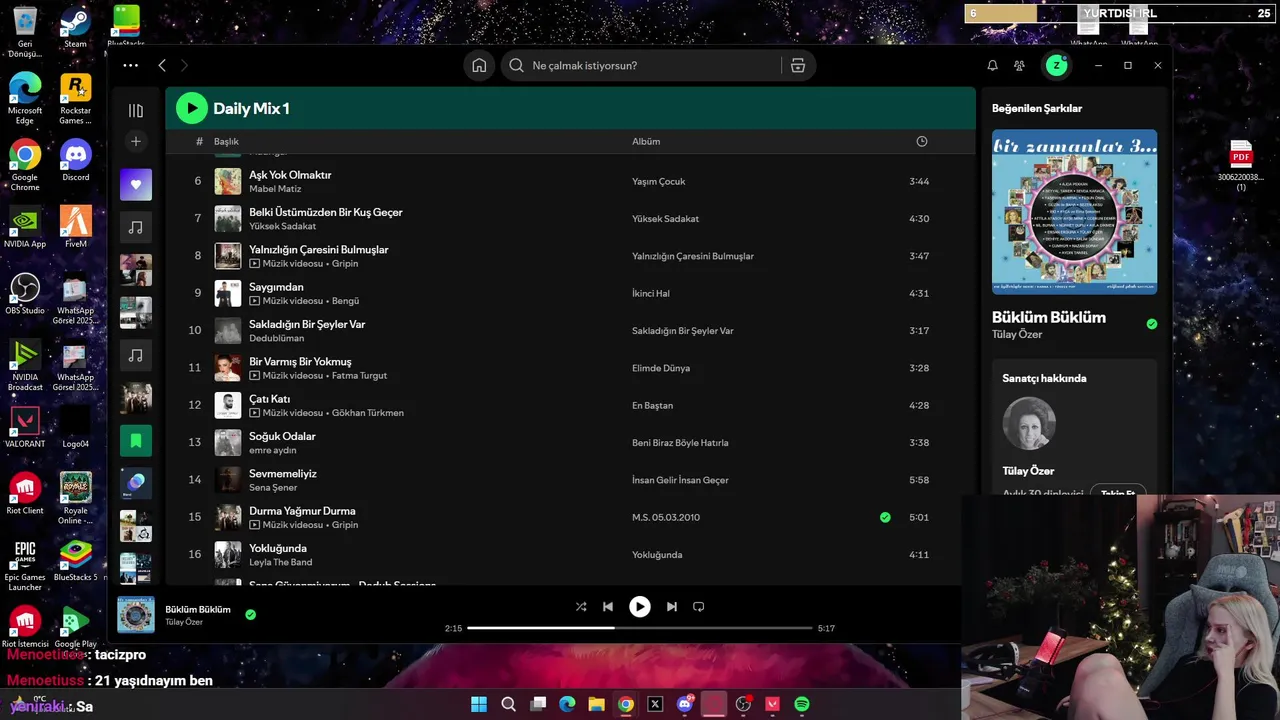Image resolution: width=1280 pixels, height=720 pixels.
Task: Click the search field 'Ne çalmak istiyorsun?'
Action: point(640,65)
